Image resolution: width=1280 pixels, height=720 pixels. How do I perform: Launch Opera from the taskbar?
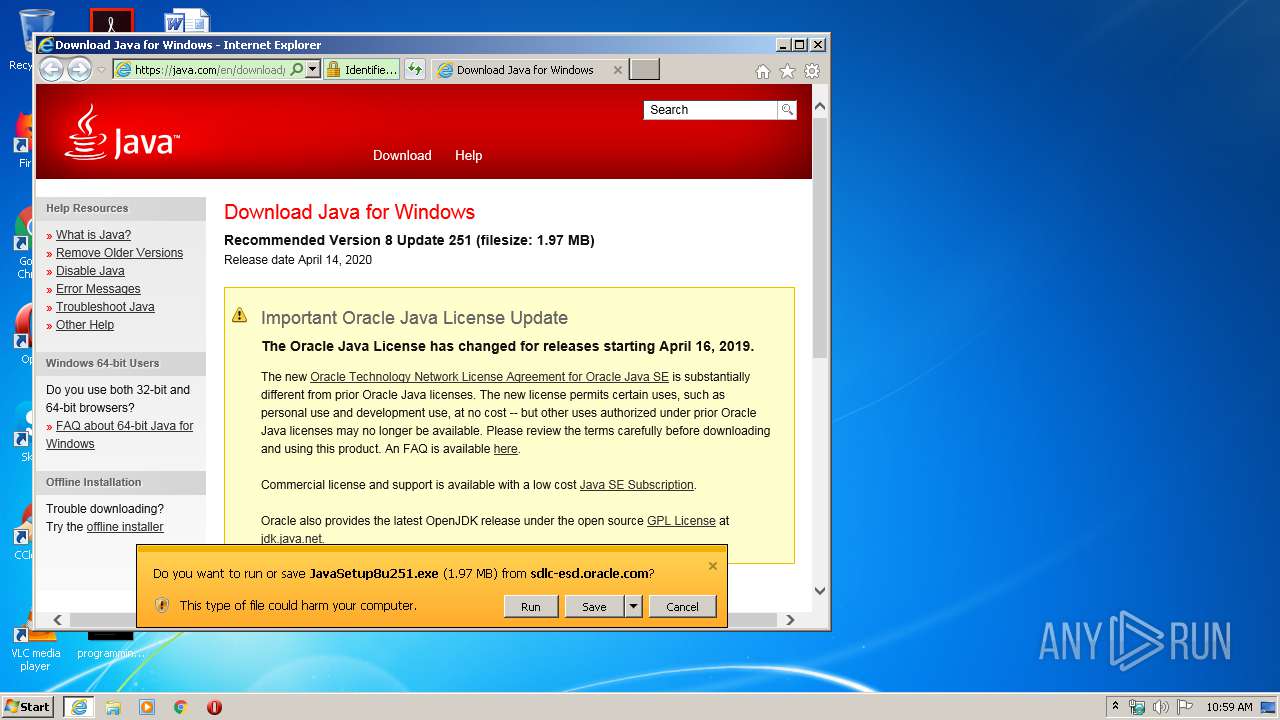214,707
